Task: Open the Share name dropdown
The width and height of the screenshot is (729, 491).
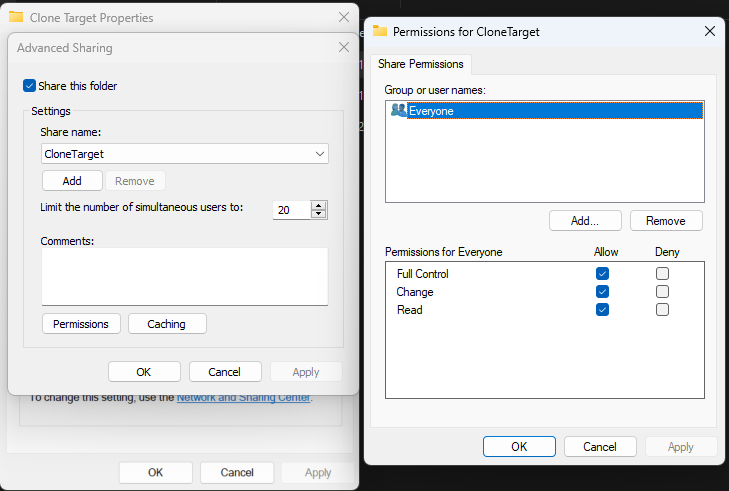Action: pyautogui.click(x=319, y=154)
